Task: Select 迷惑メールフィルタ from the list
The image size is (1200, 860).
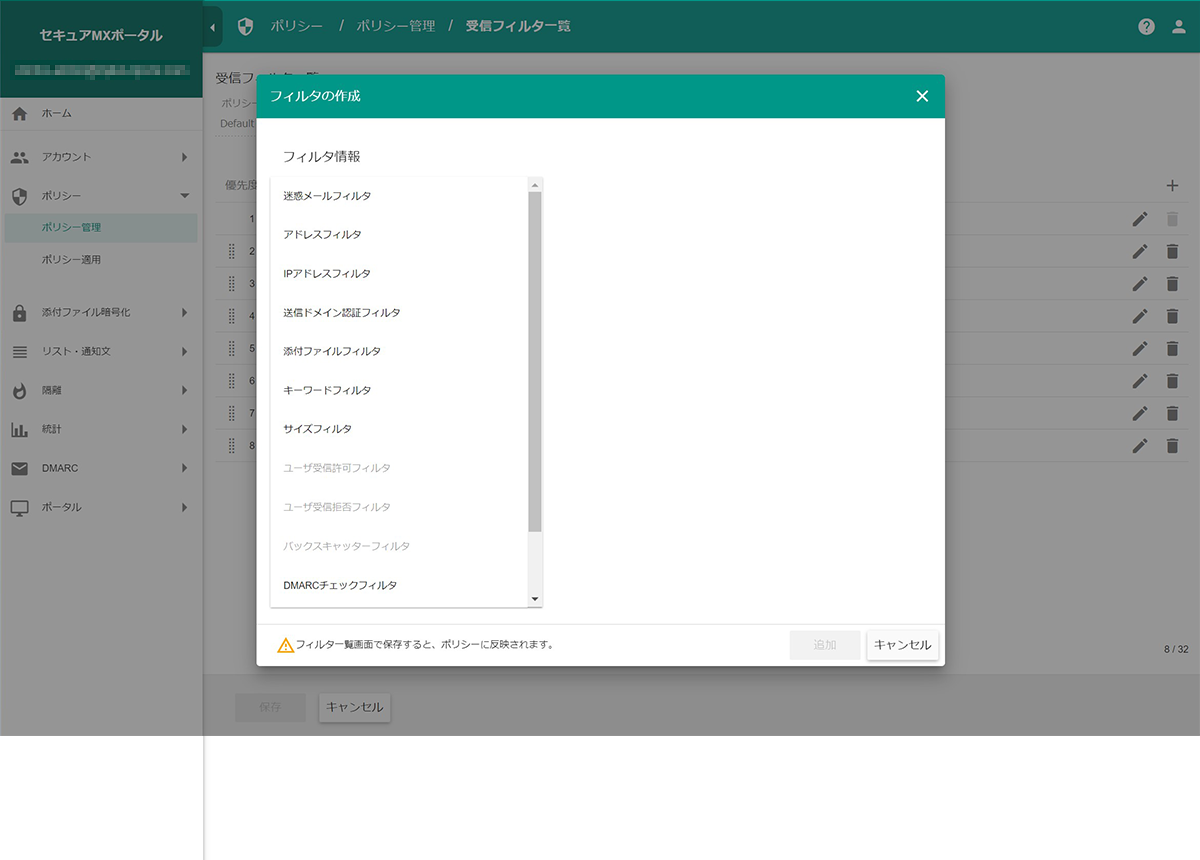Action: (327, 196)
